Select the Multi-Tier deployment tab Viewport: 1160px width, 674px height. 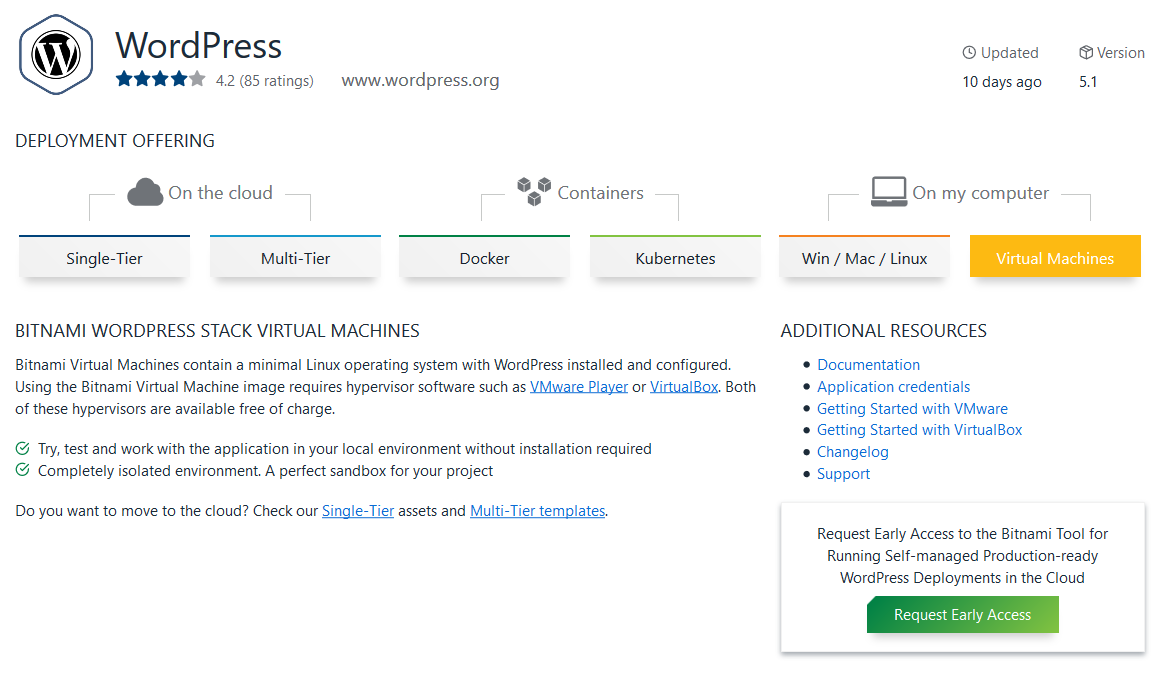(295, 257)
